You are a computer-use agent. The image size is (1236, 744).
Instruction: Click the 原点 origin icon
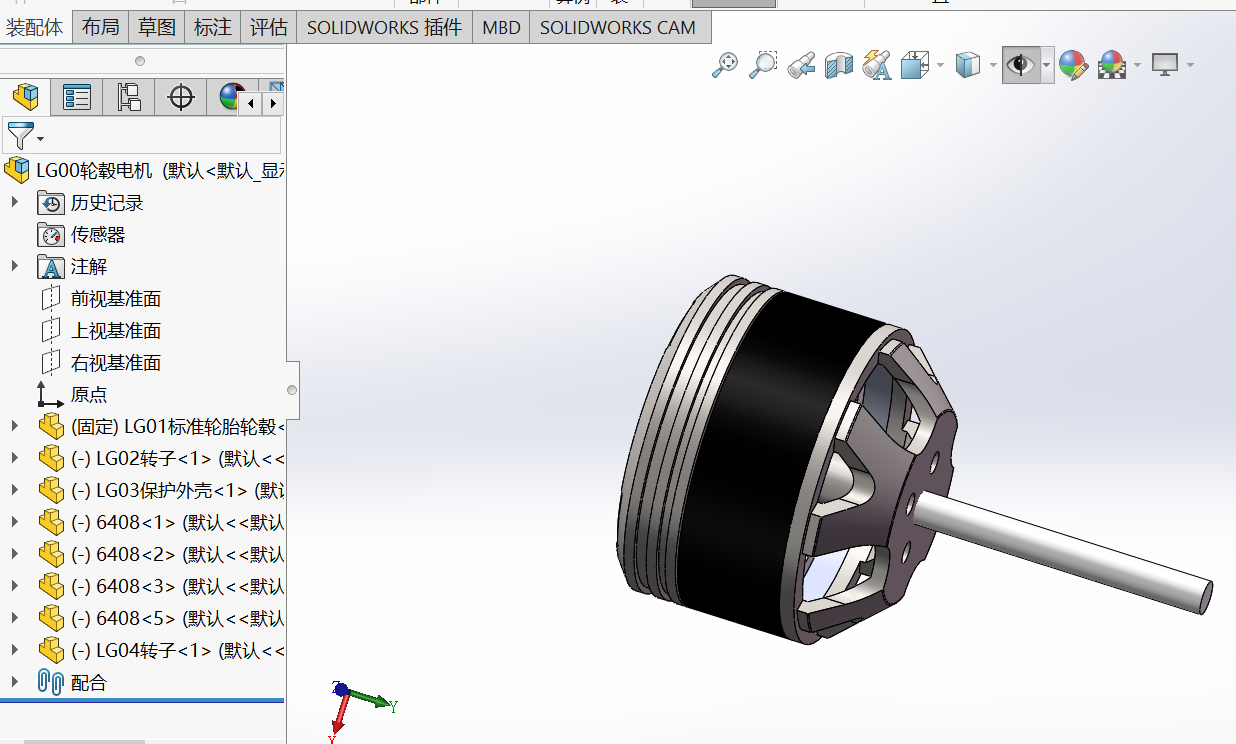tap(50, 394)
